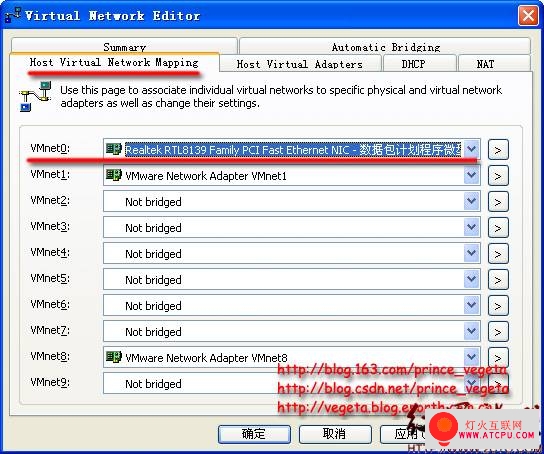
Task: Click the > button for VMnet7
Action: [x=498, y=332]
